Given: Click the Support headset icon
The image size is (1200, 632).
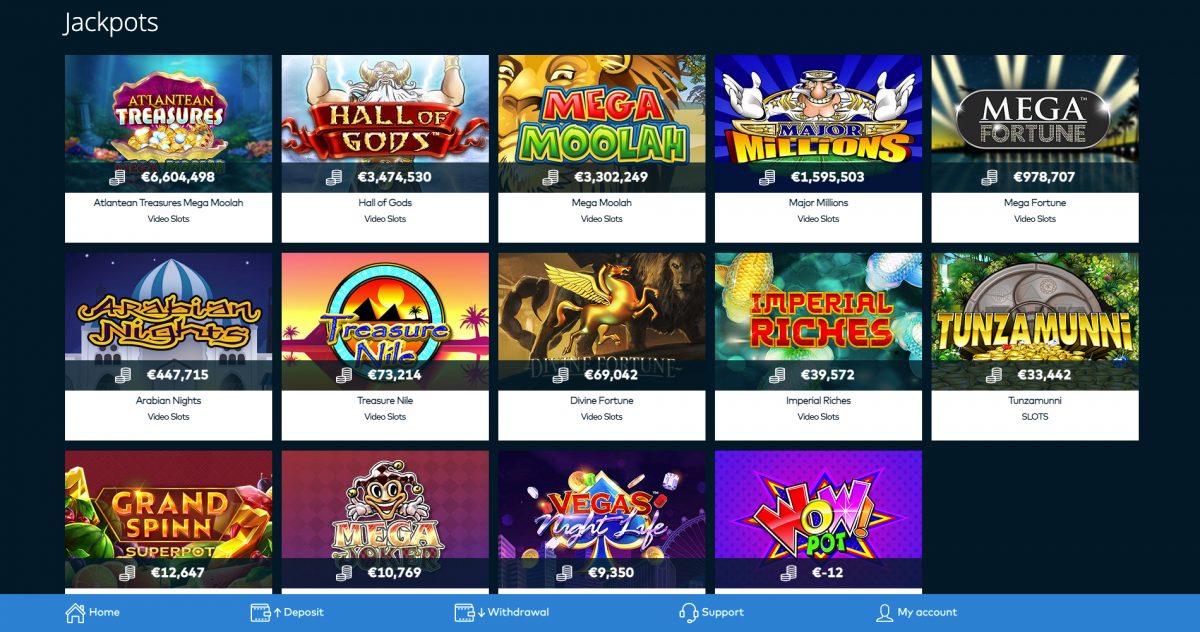Looking at the screenshot, I should [x=688, y=613].
